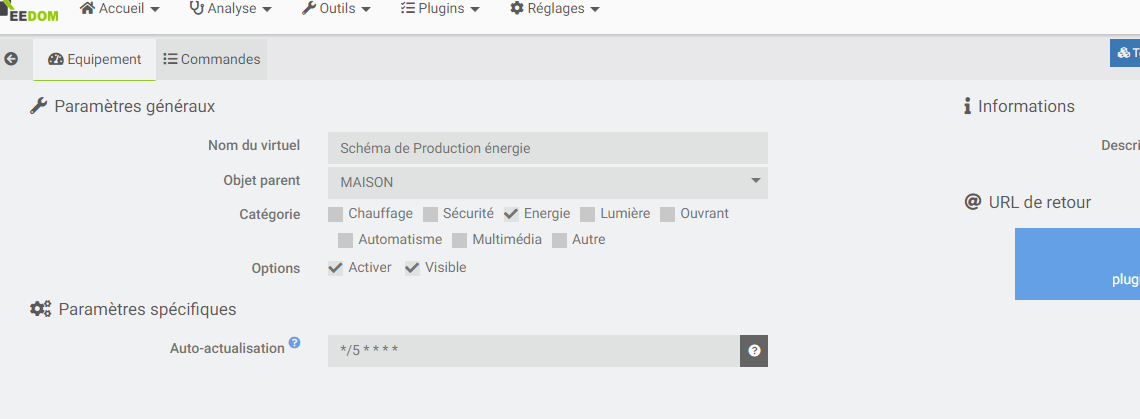Click the cron helper question mark button
1140x419 pixels.
(x=754, y=351)
